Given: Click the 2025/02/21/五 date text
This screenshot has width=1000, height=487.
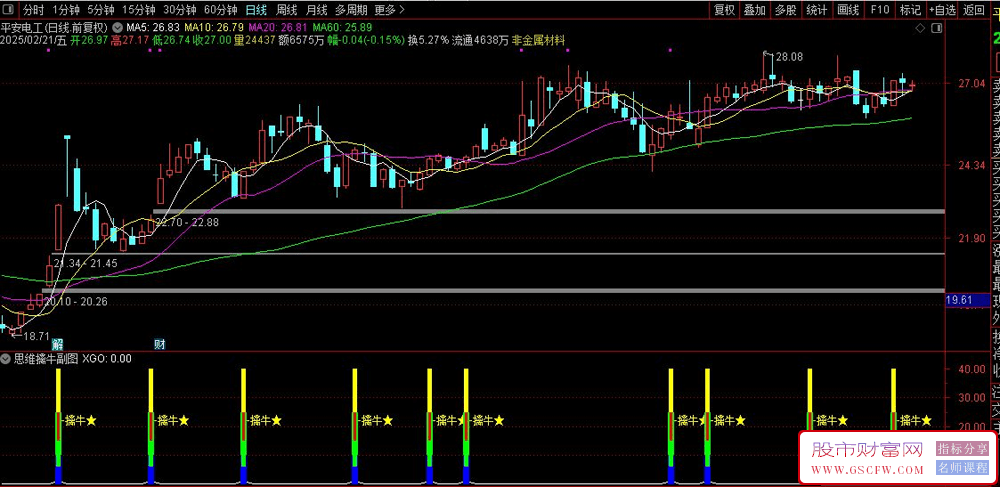Looking at the screenshot, I should 34,40.
